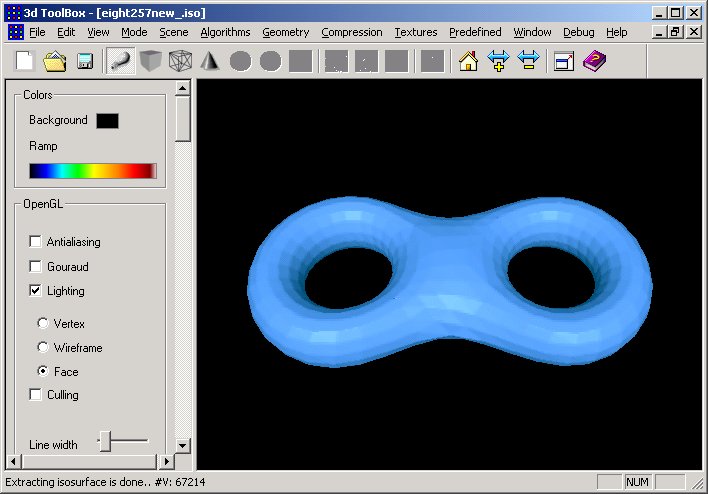Expand the Predefined menu
This screenshot has width=708, height=494.
475,32
